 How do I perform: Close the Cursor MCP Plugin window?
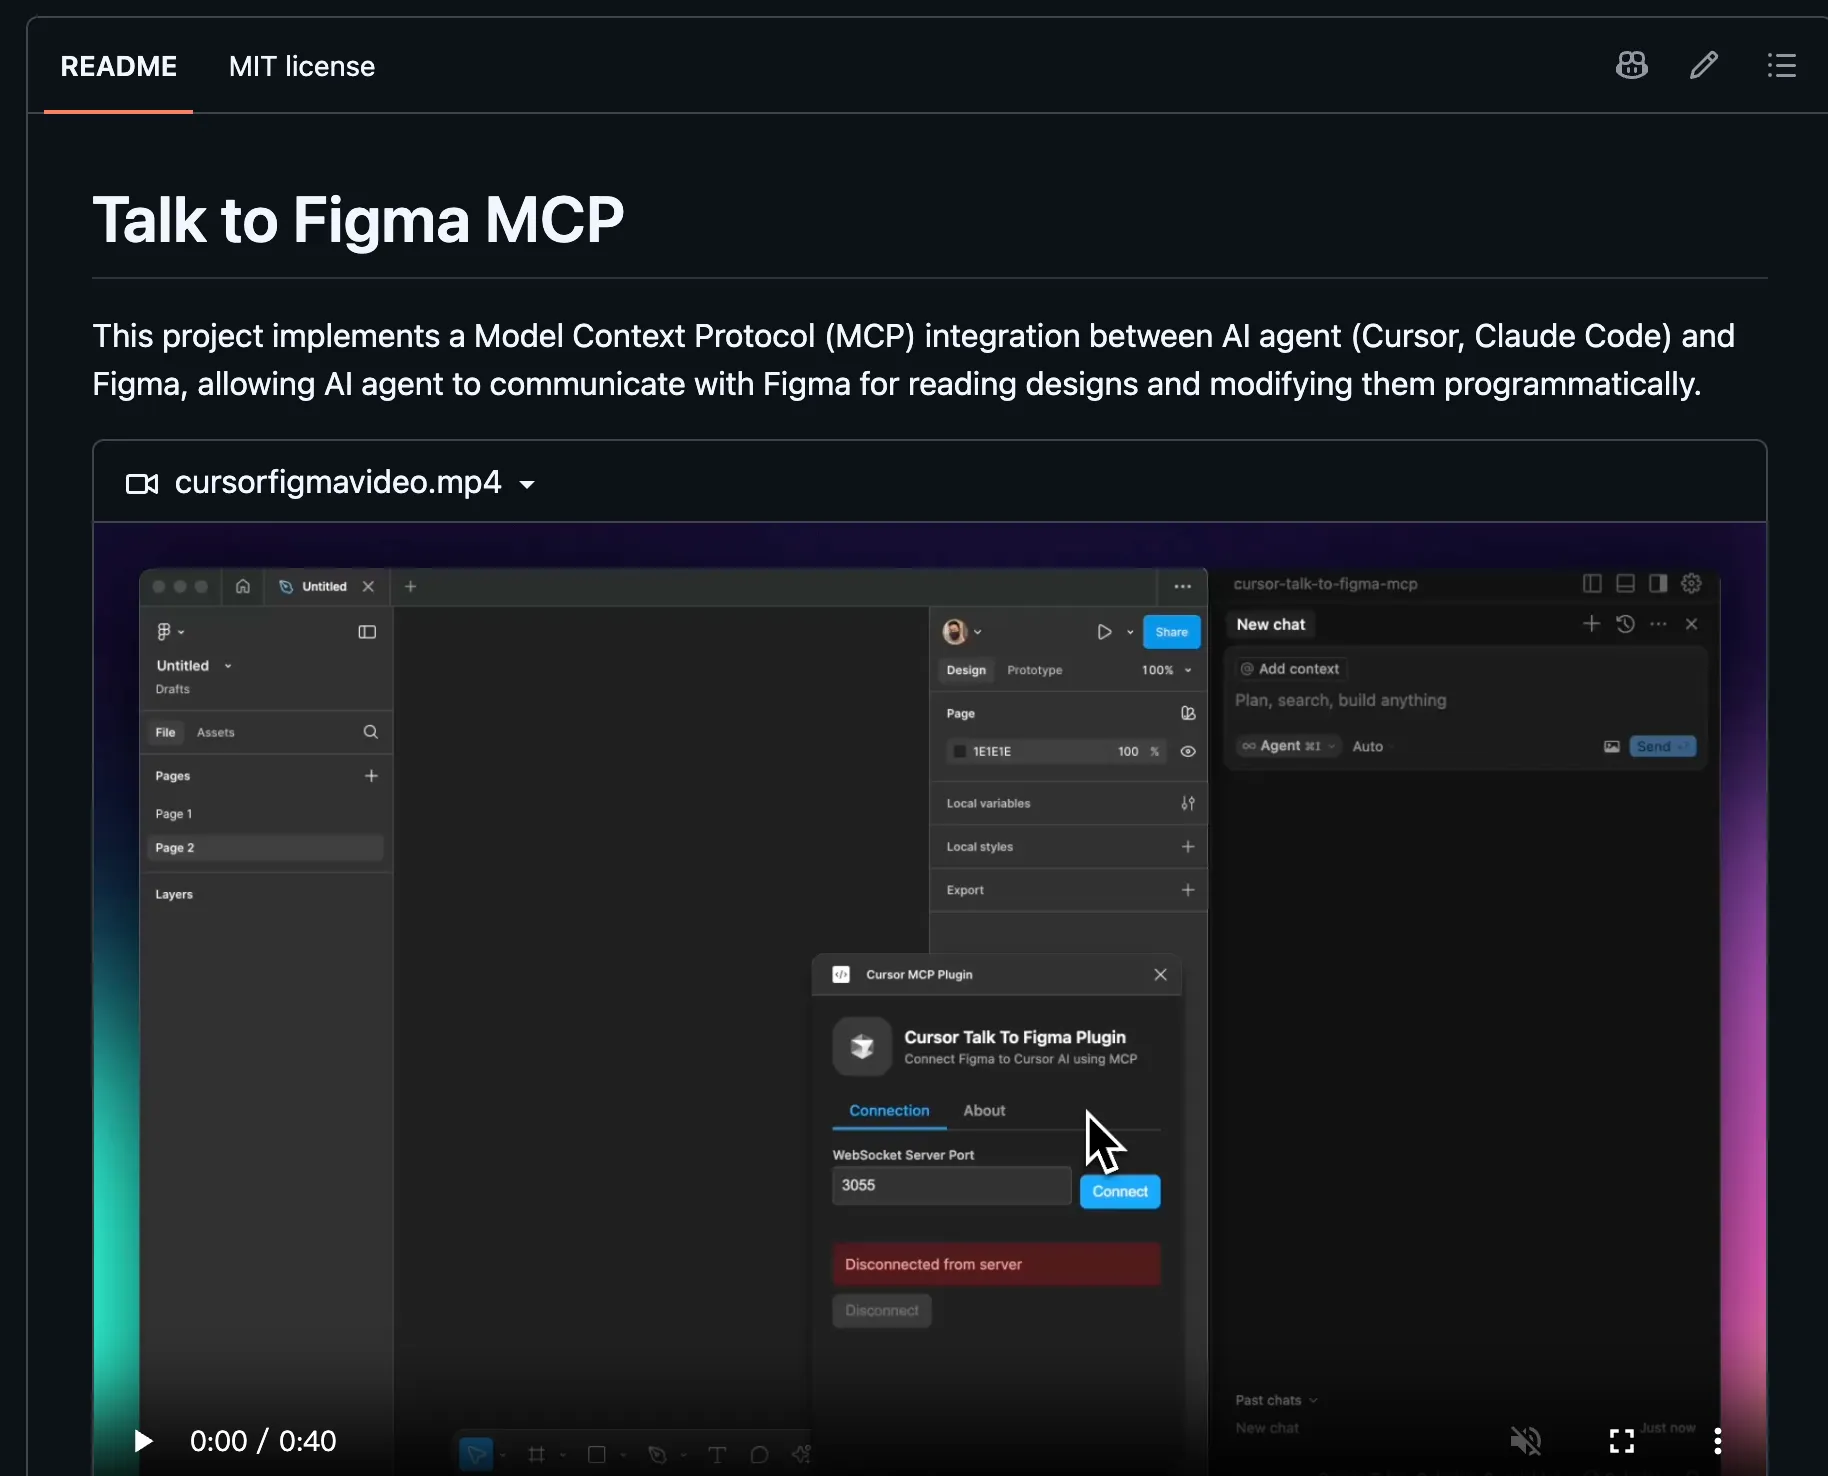click(1160, 975)
